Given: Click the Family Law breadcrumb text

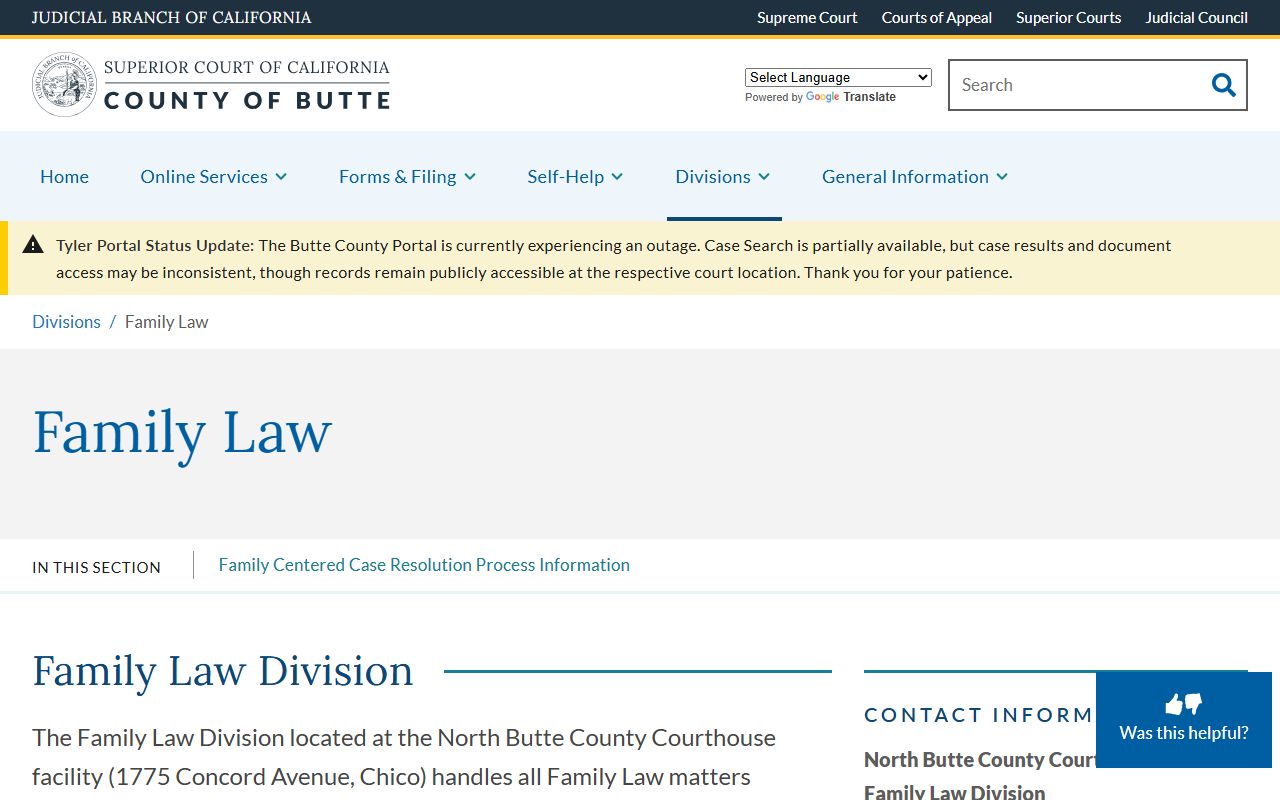Looking at the screenshot, I should (167, 322).
